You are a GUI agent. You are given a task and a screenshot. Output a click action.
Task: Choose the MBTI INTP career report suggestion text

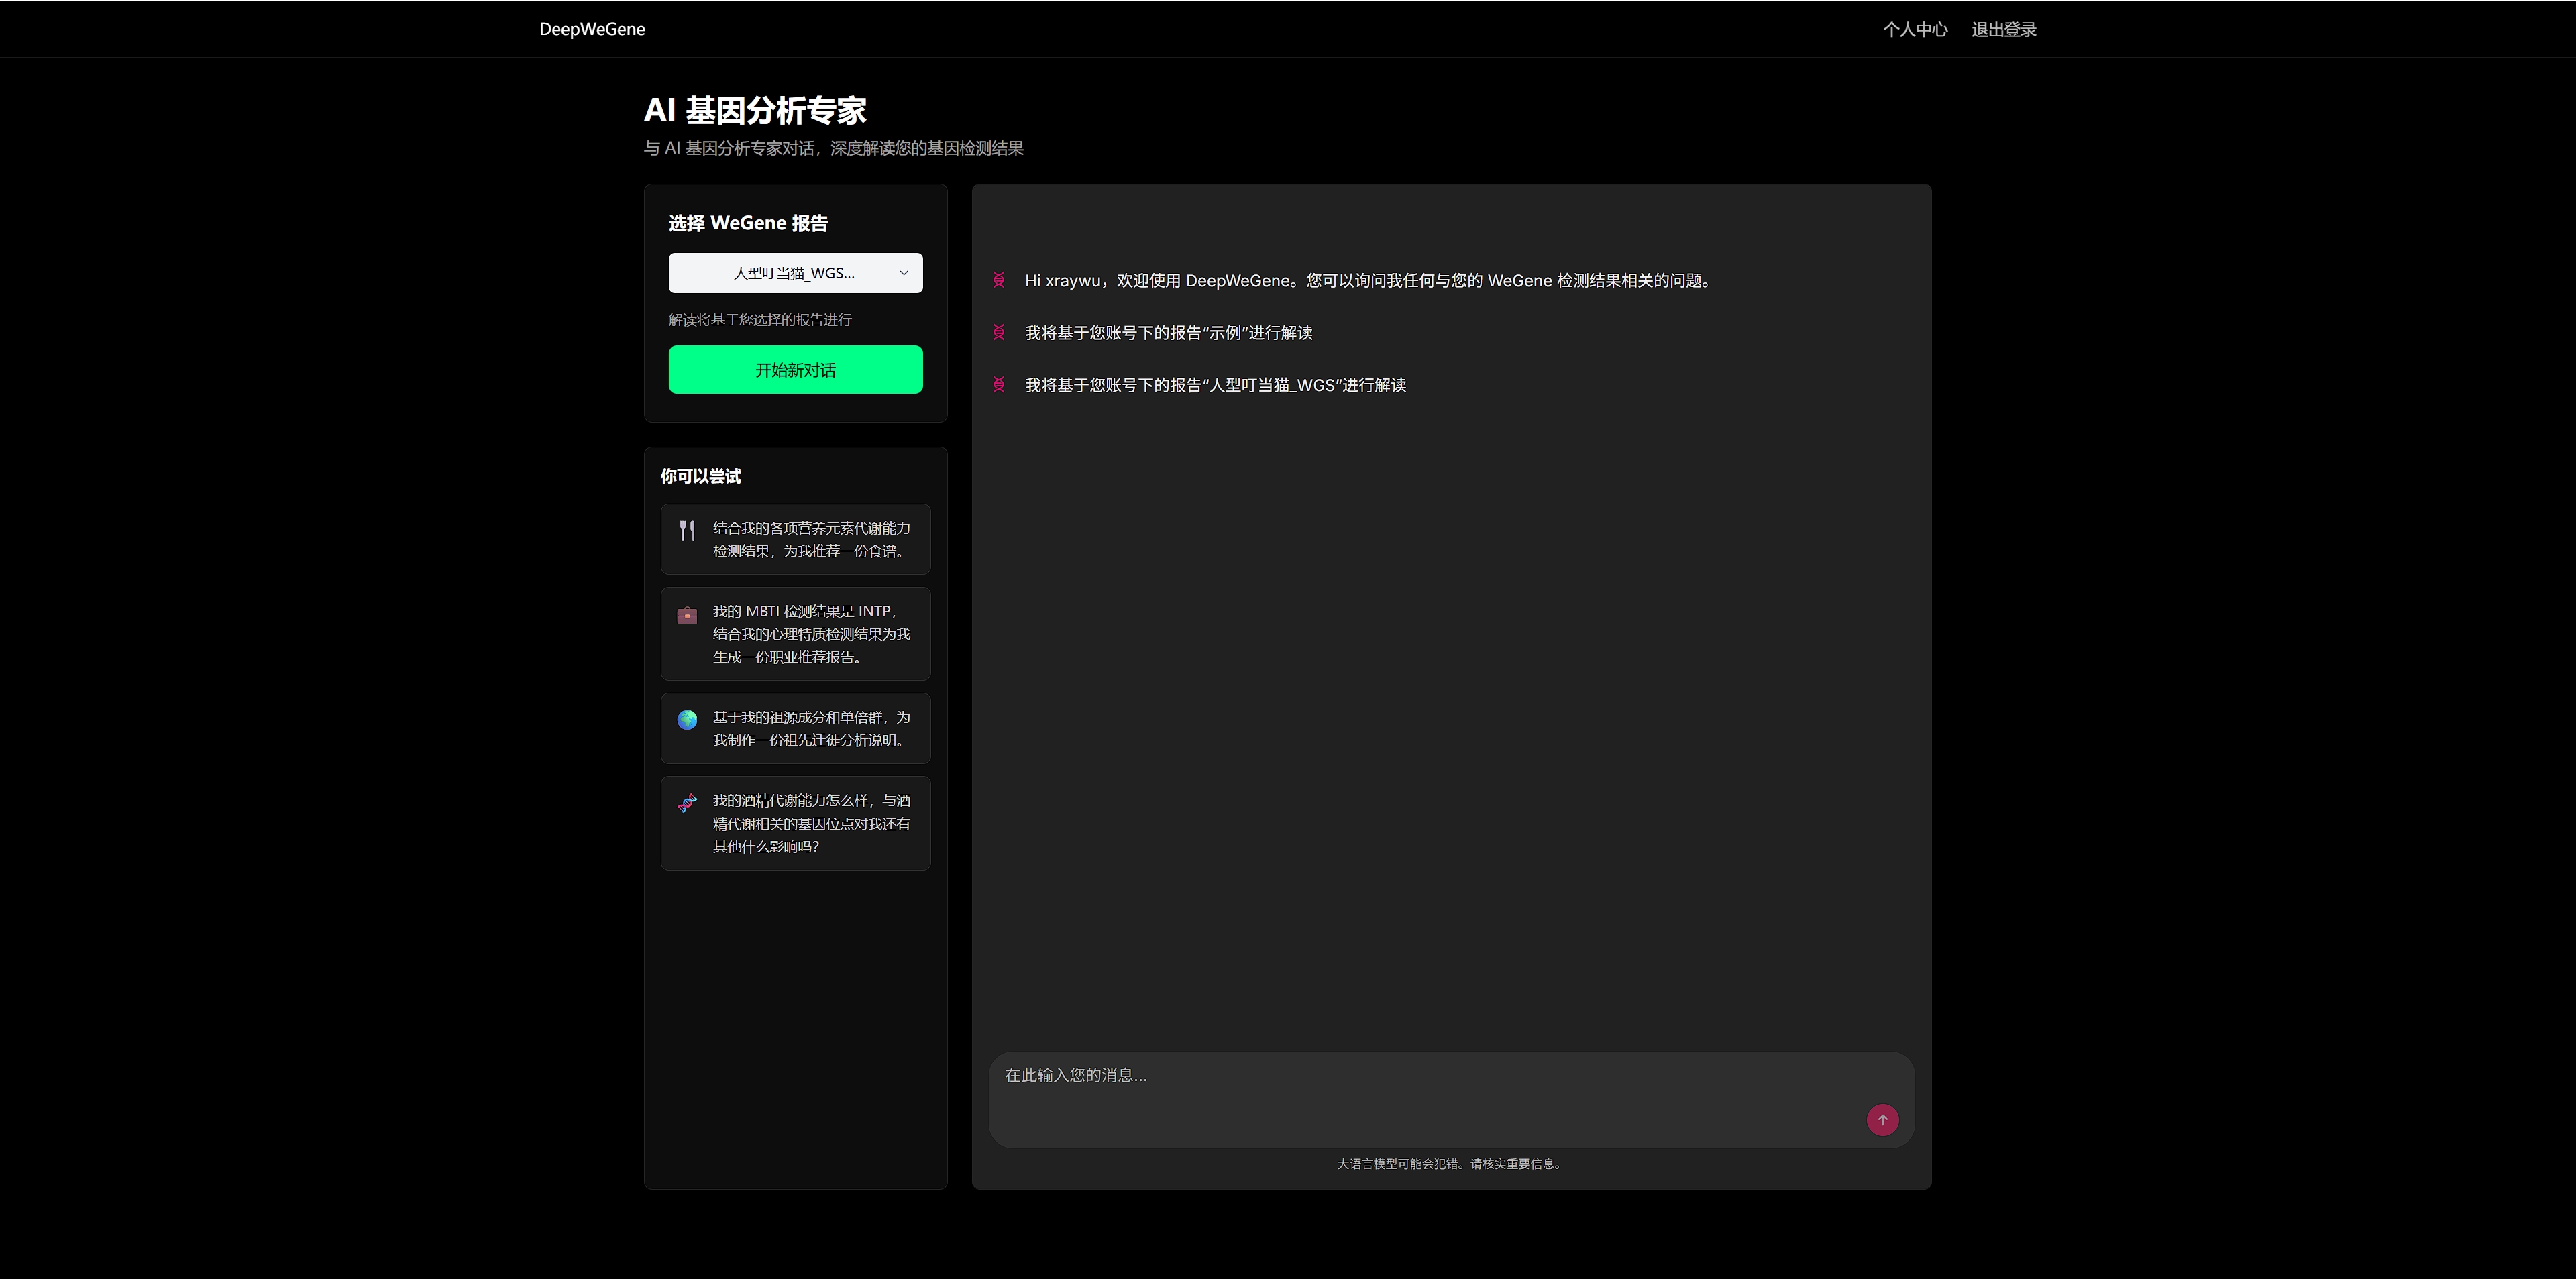click(811, 634)
